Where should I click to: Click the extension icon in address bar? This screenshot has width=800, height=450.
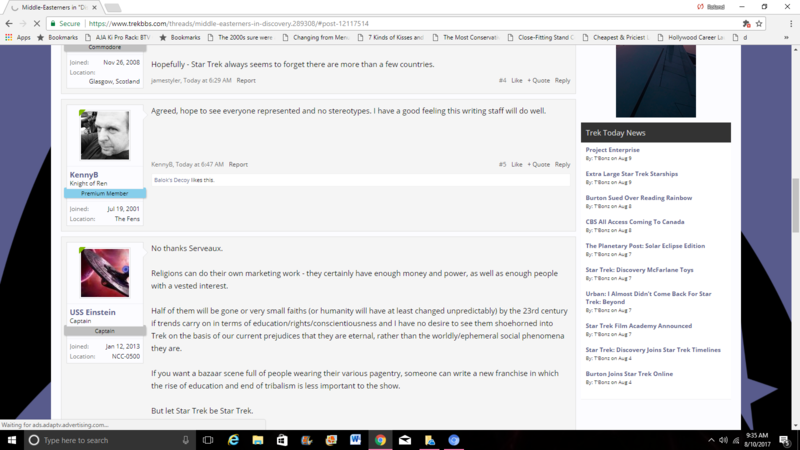(746, 23)
